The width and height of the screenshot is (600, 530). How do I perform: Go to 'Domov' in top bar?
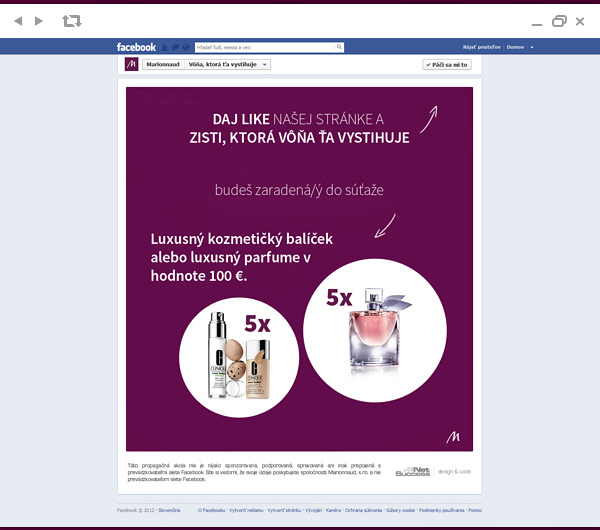(515, 47)
